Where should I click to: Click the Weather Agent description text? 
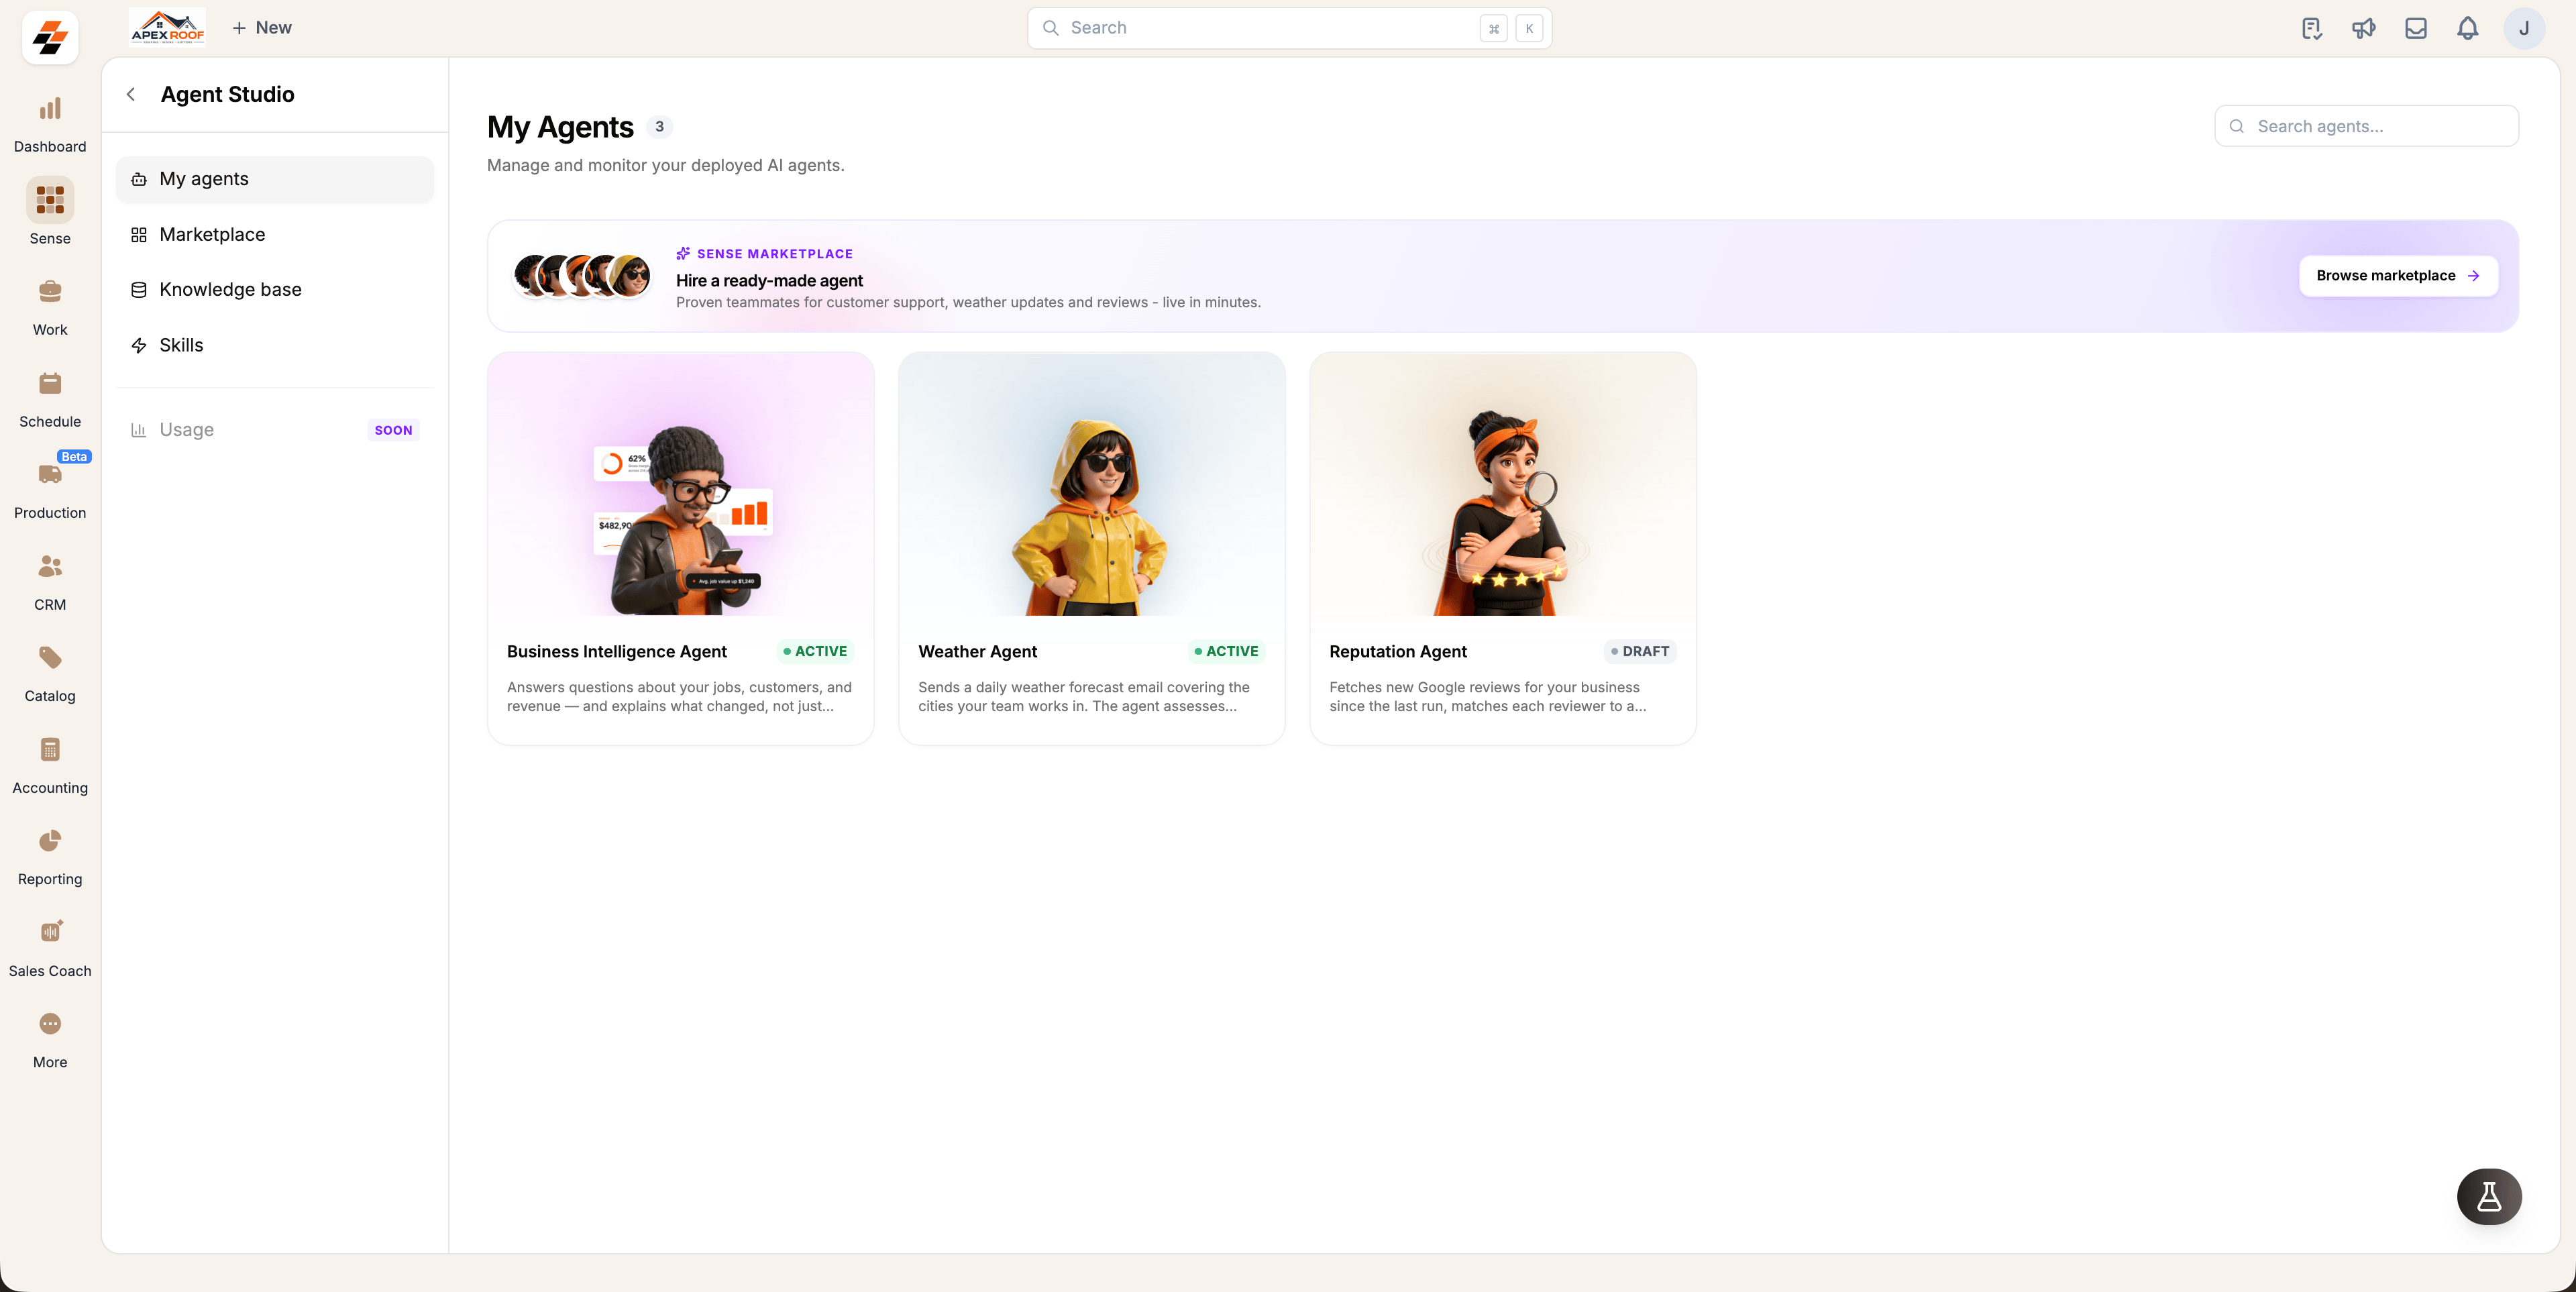click(1084, 697)
